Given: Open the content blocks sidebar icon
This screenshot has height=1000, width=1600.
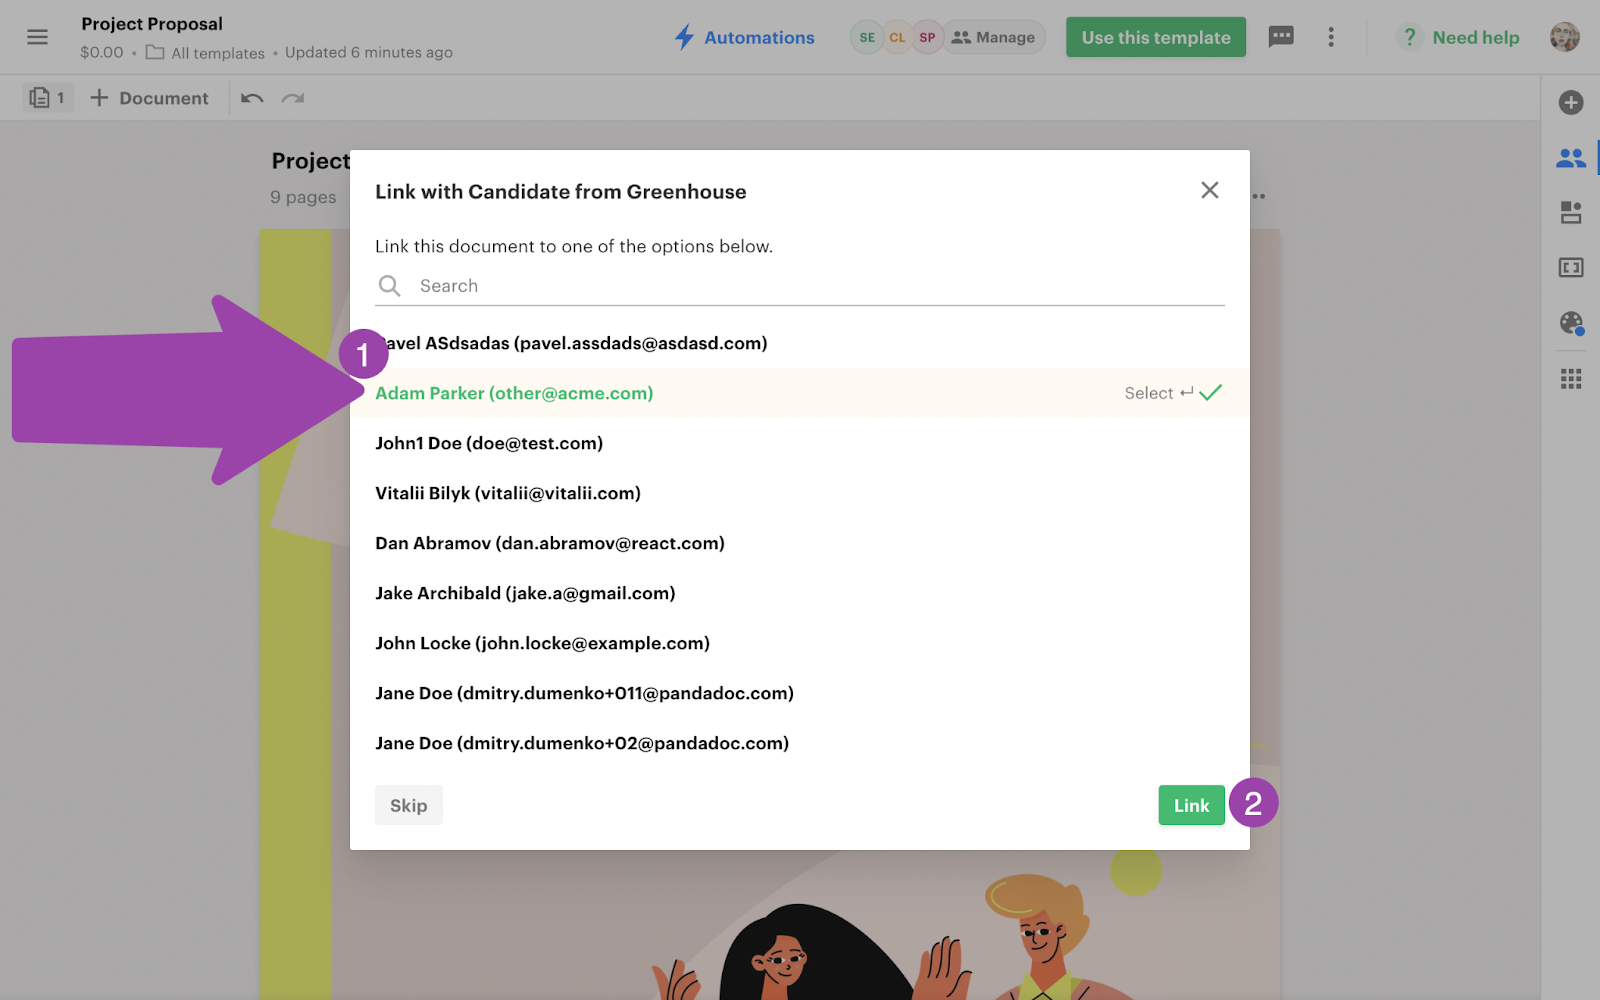Looking at the screenshot, I should pos(1571,212).
